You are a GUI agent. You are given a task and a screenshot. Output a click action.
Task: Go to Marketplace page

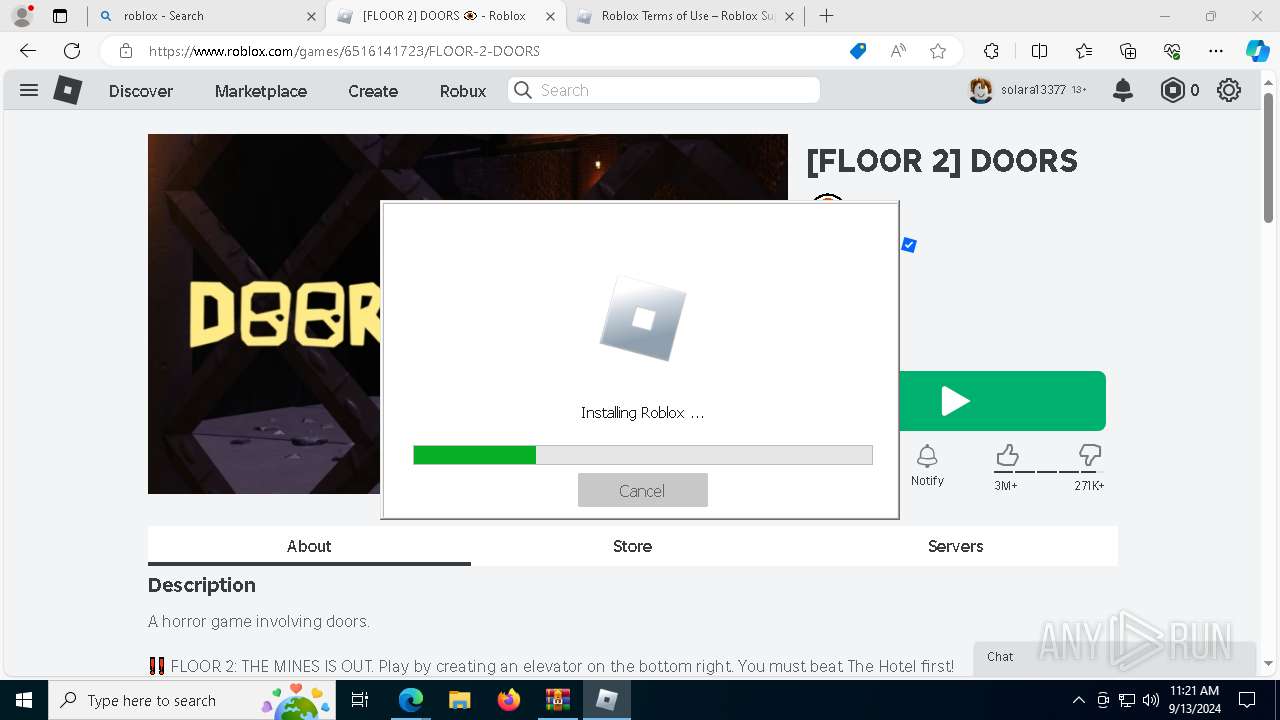point(261,90)
